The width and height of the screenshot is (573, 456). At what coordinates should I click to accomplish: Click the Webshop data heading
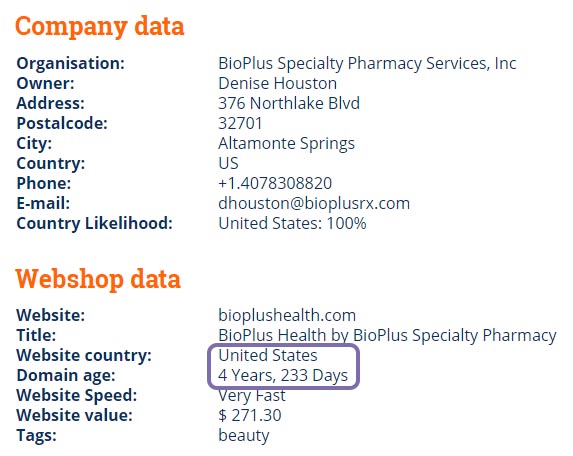point(98,280)
